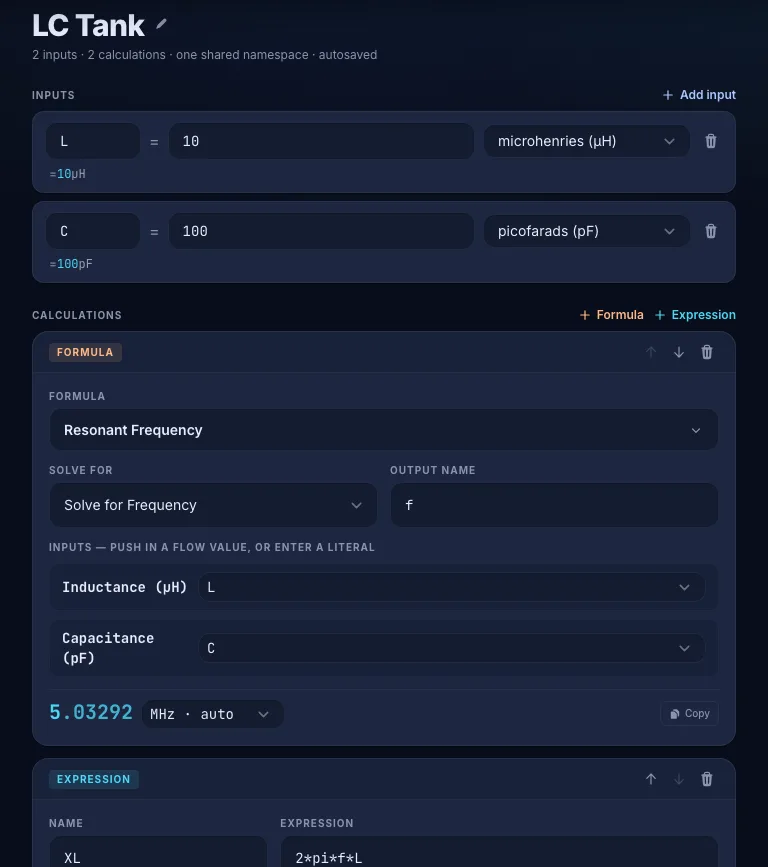Image resolution: width=768 pixels, height=867 pixels.
Task: Copy the 5.03292 result value
Action: (689, 713)
